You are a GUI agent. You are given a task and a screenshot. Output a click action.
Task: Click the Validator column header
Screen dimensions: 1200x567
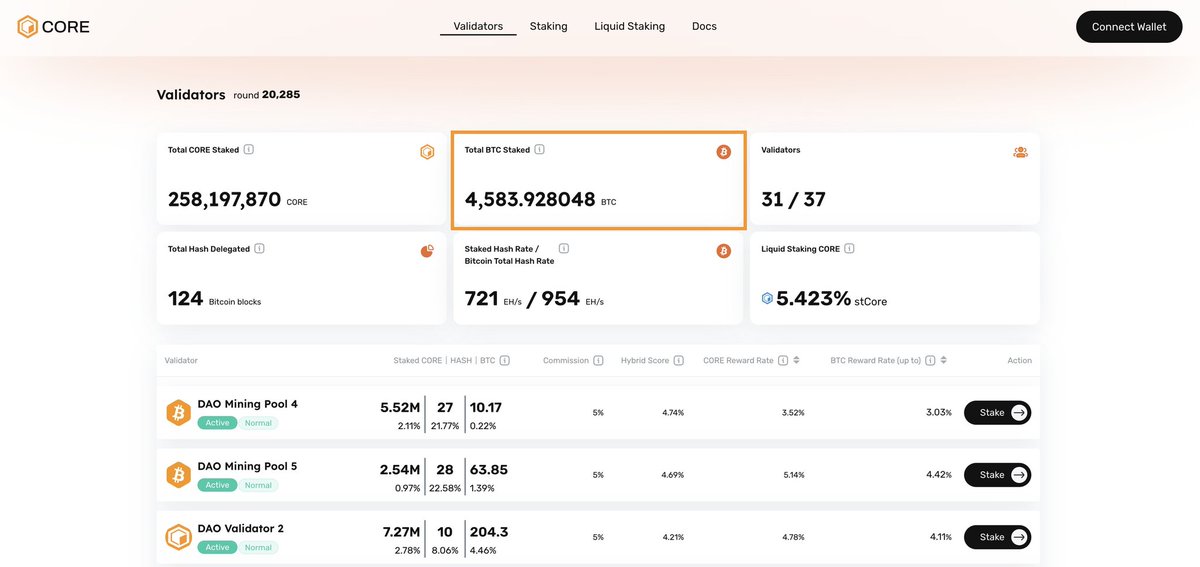pyautogui.click(x=181, y=361)
